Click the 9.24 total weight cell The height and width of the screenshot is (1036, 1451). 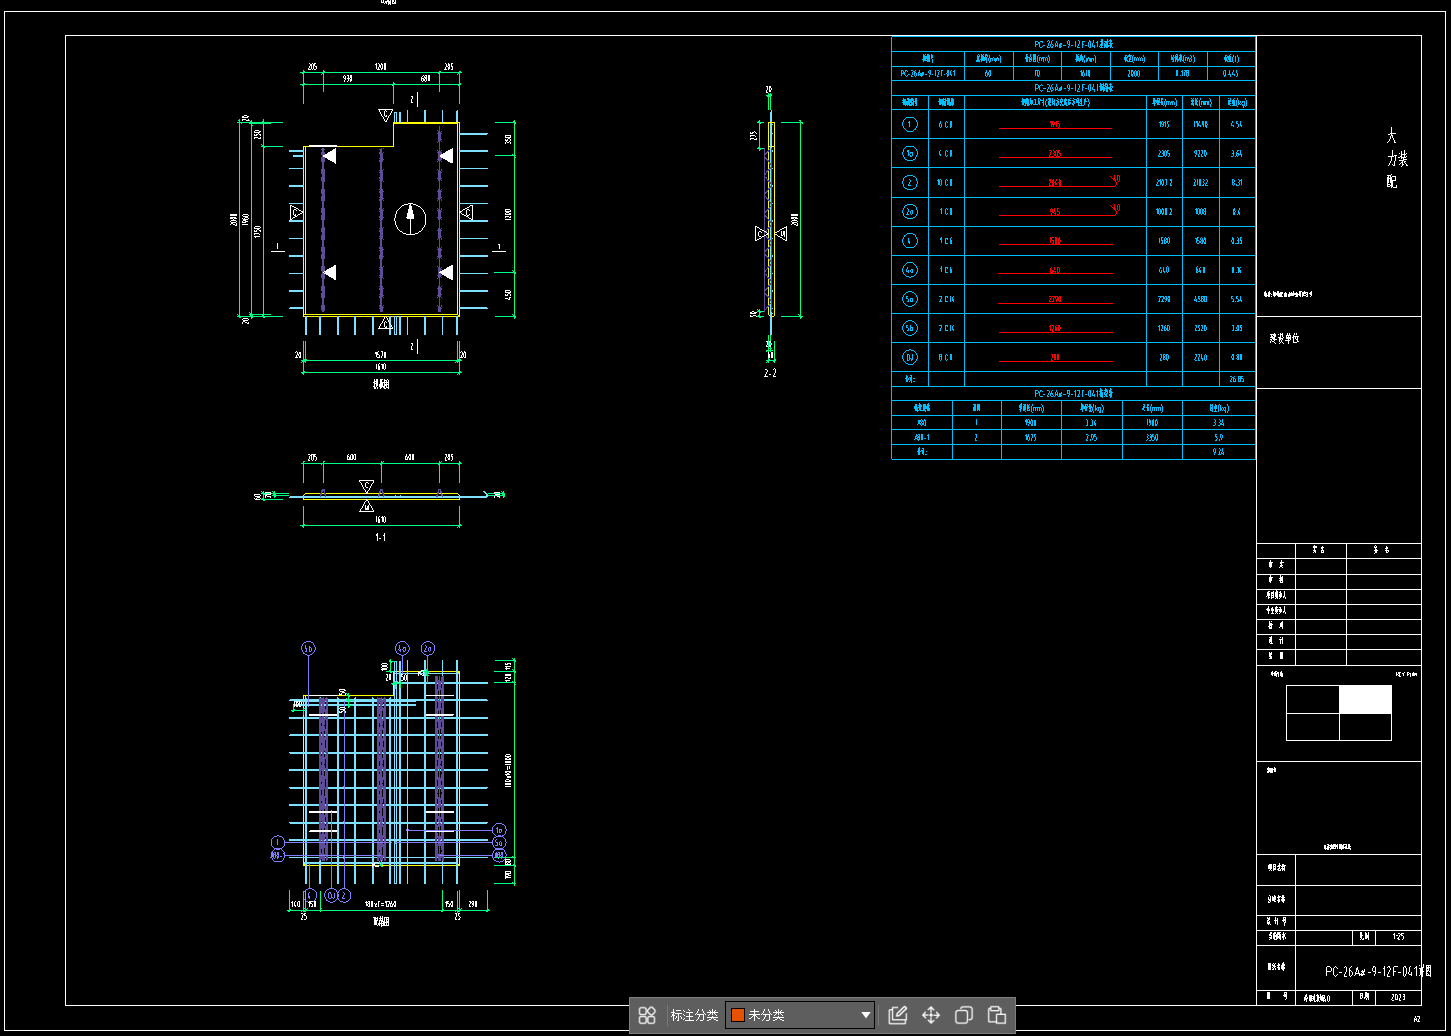(1218, 452)
